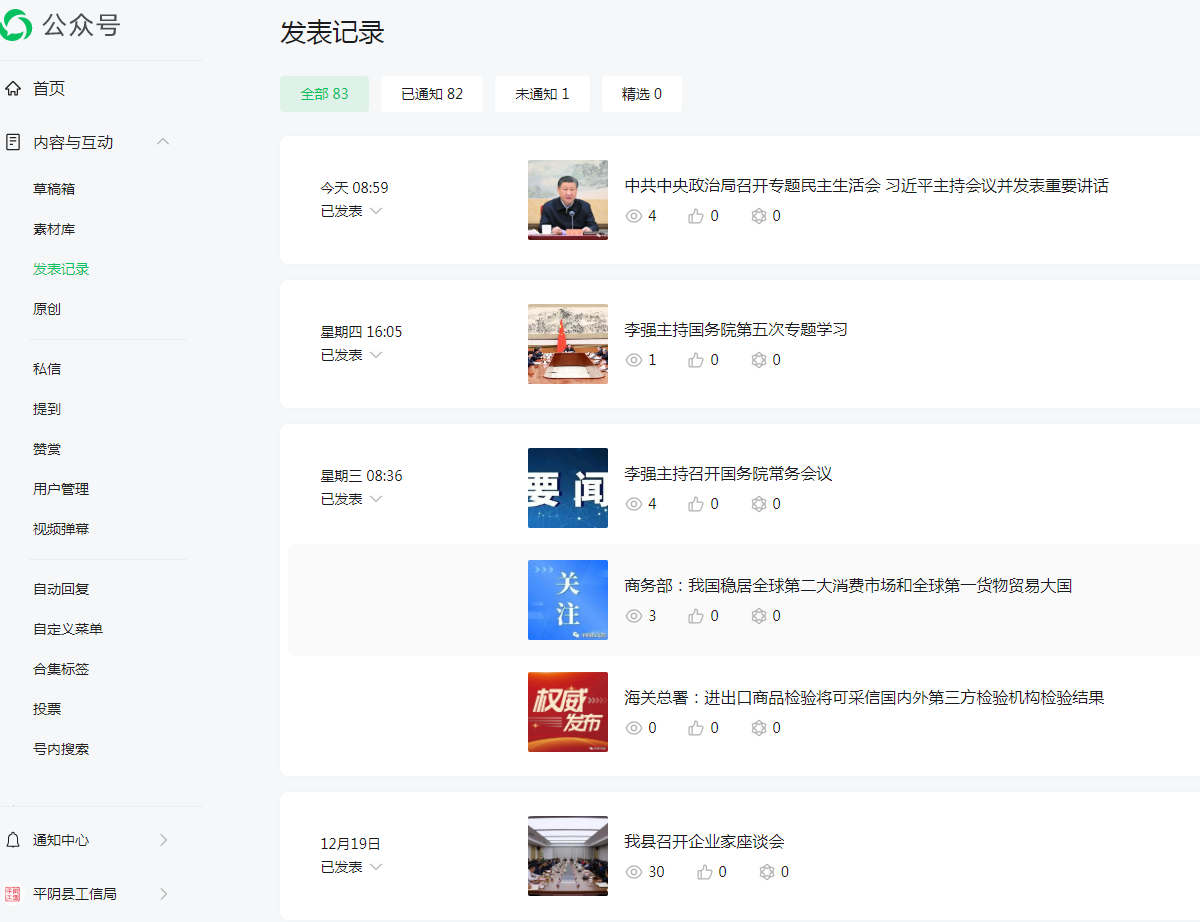The height and width of the screenshot is (922, 1200).
Task: Open the 已发表 dropdown under 12月19日
Action: coord(376,867)
